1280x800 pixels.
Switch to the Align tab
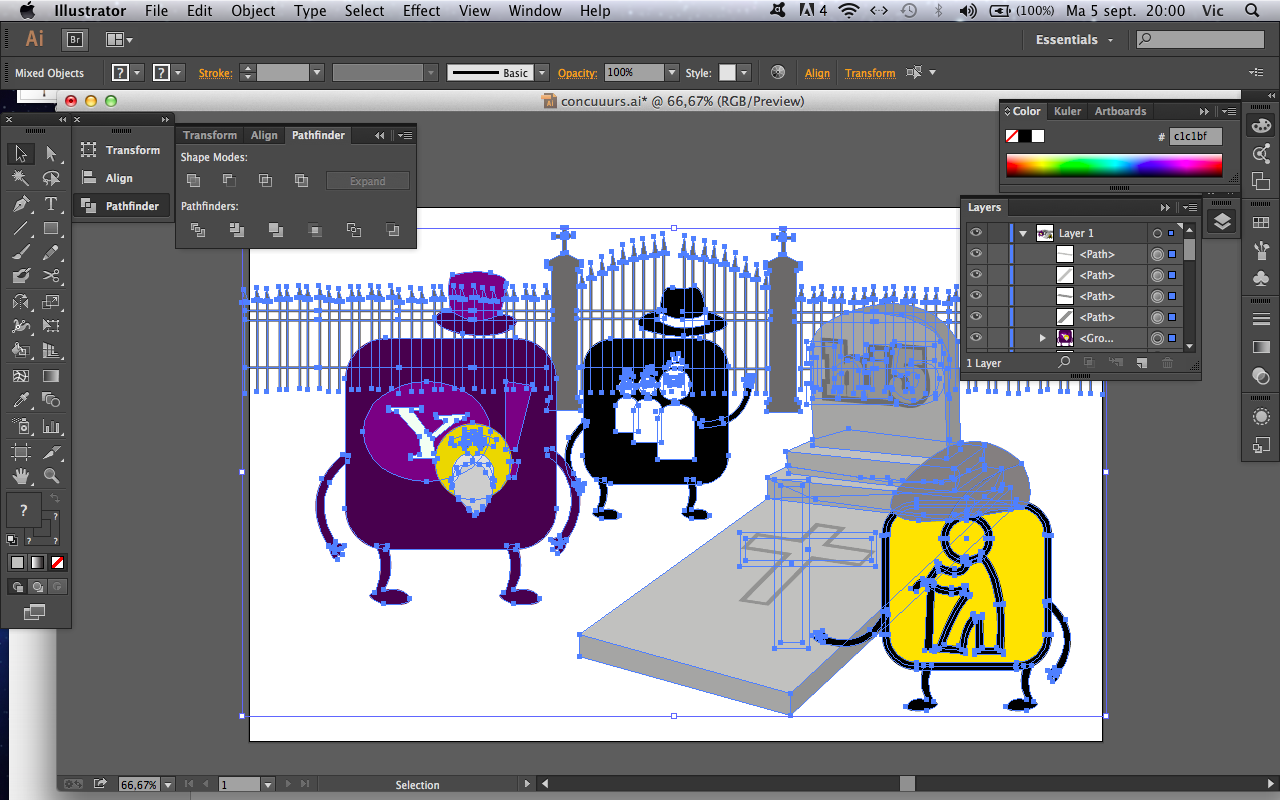click(x=264, y=135)
